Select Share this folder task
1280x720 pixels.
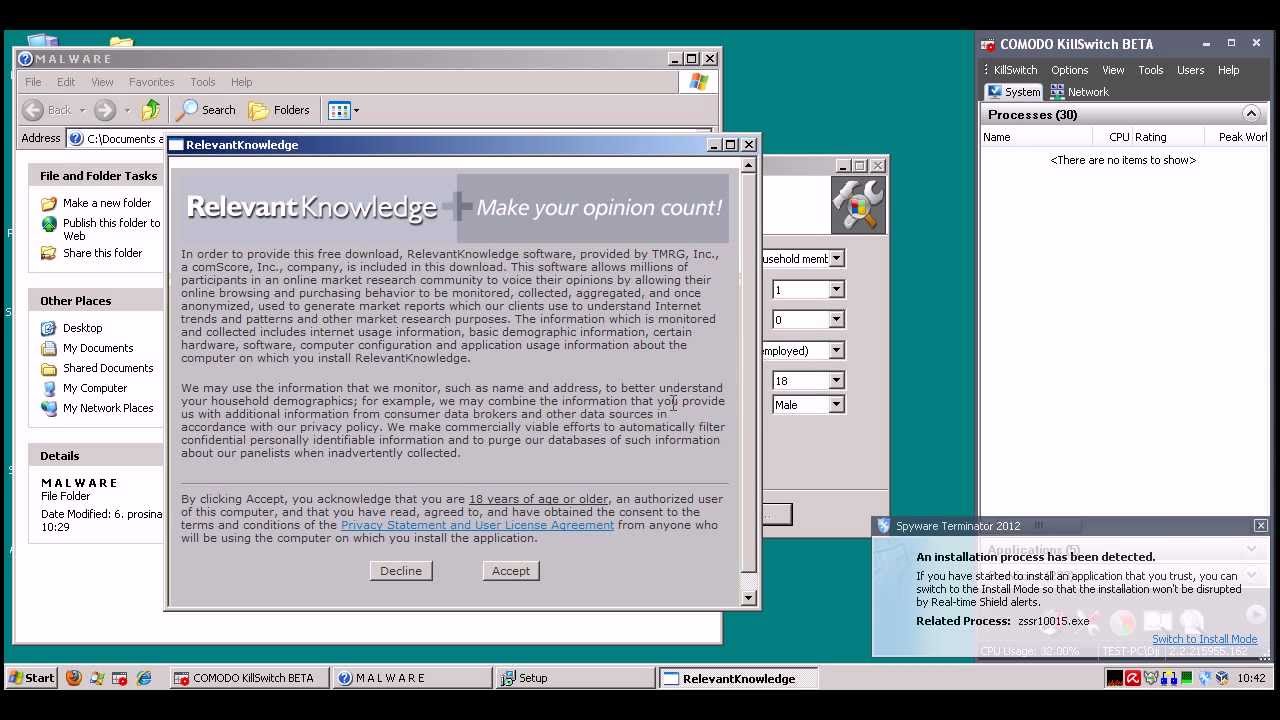102,253
